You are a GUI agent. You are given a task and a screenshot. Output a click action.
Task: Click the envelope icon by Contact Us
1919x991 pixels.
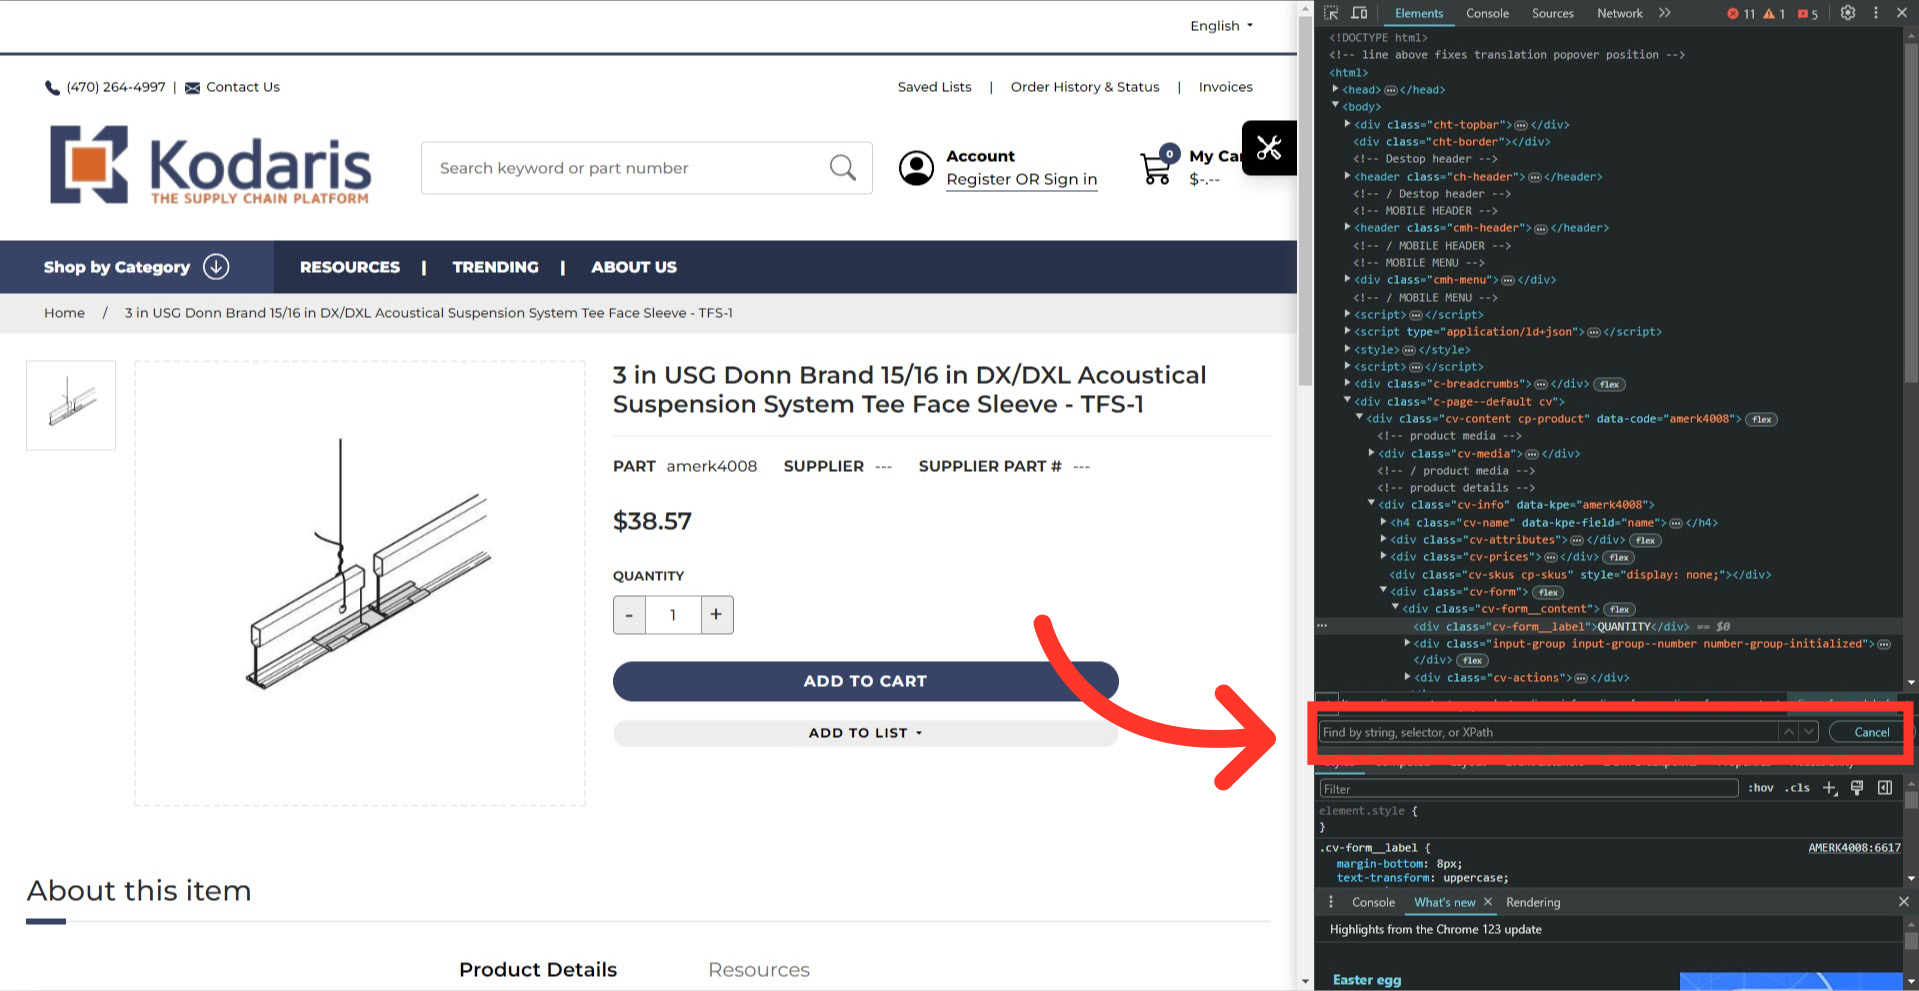[x=193, y=88]
